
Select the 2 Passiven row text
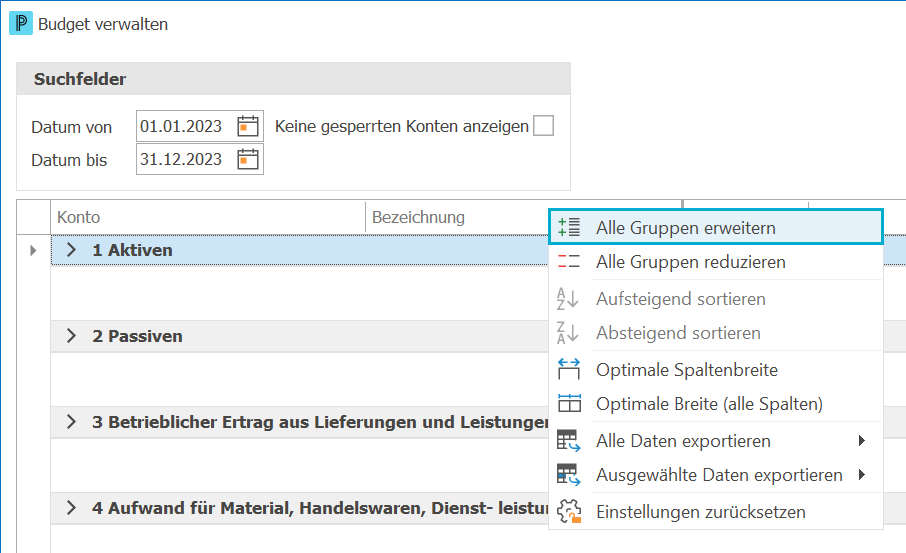tap(138, 336)
